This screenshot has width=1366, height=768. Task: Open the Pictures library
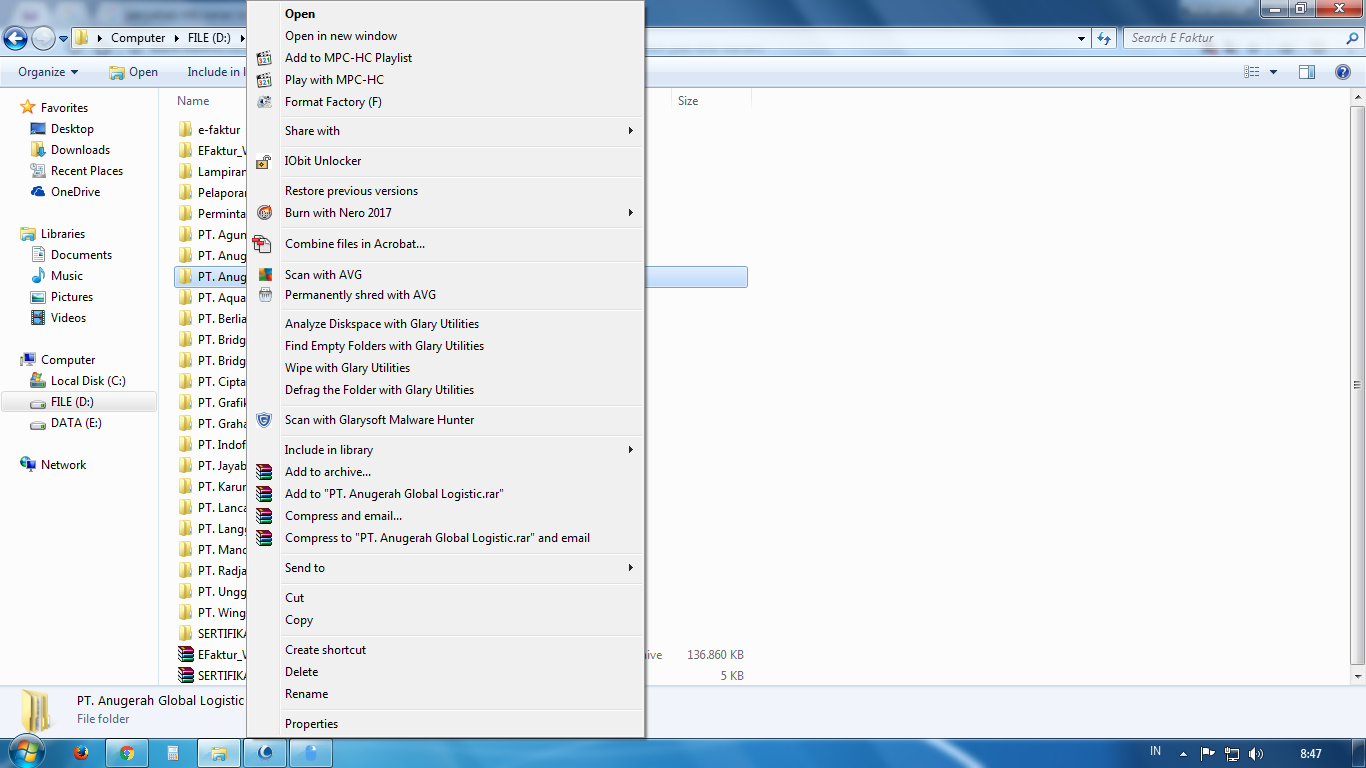(72, 297)
